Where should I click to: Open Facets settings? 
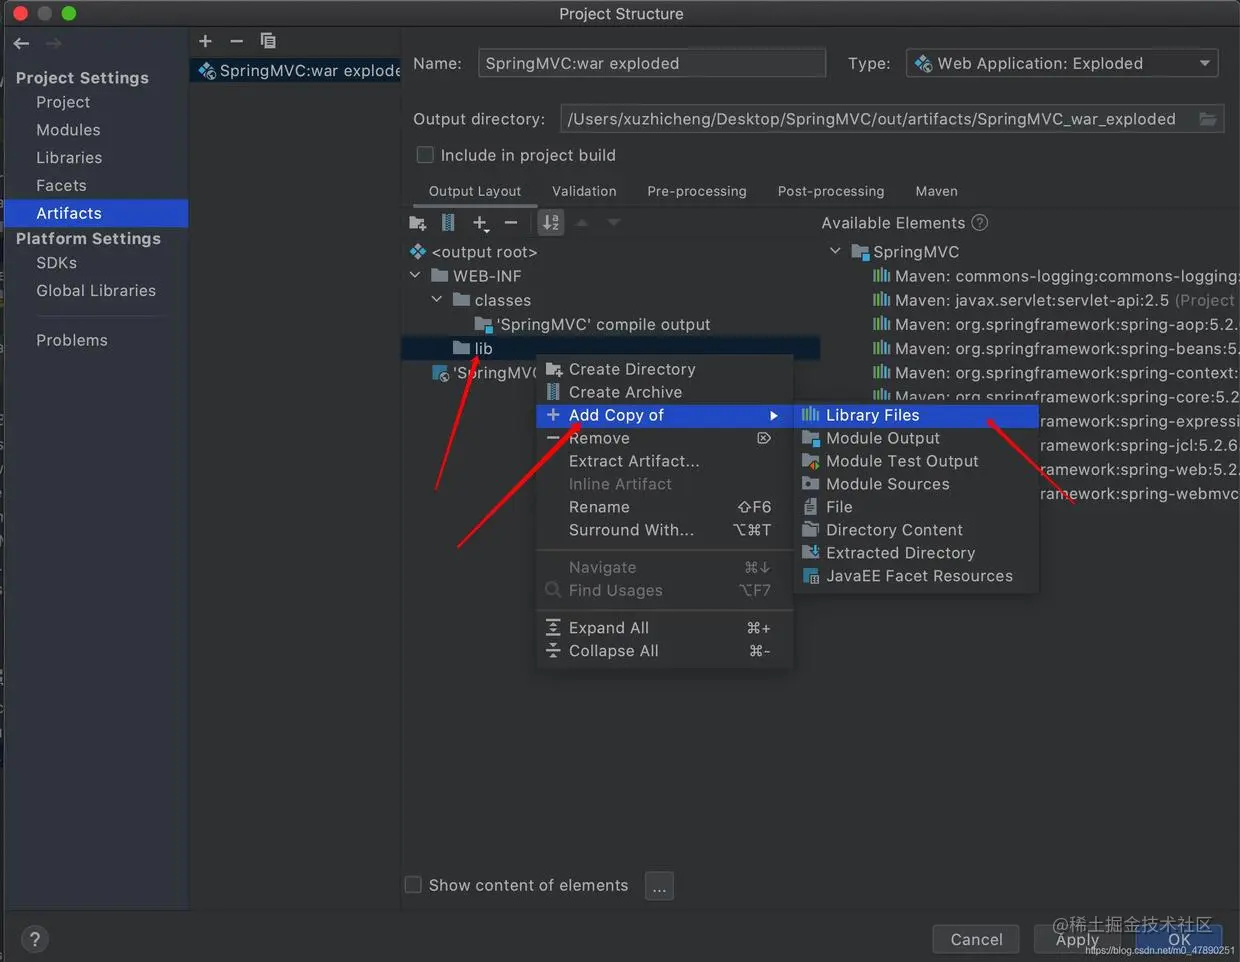coord(61,186)
